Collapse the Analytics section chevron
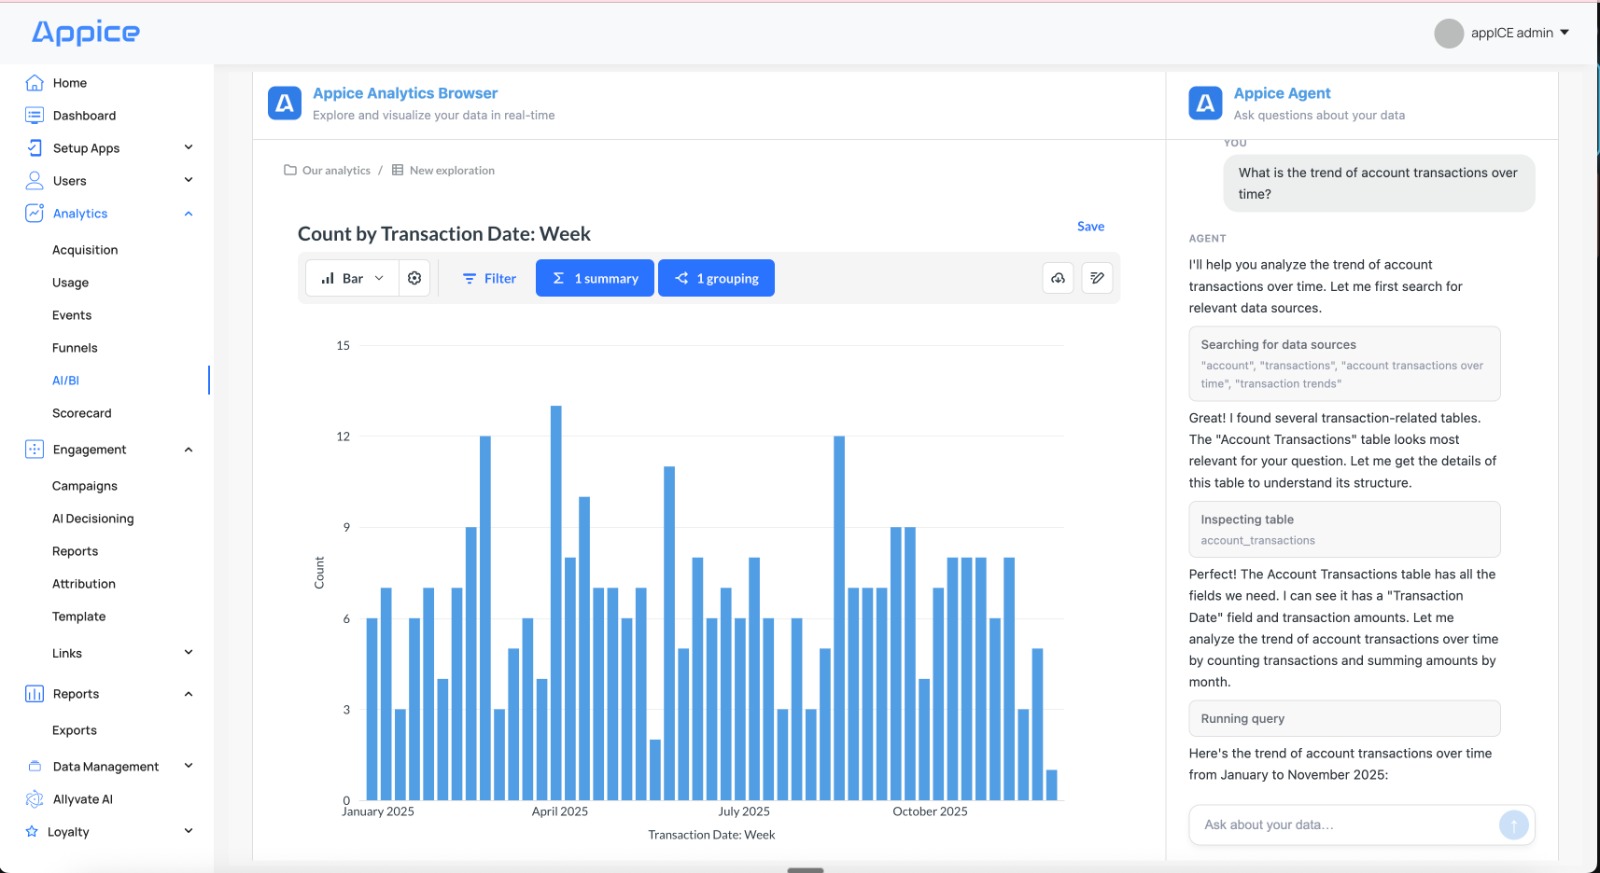This screenshot has height=873, width=1600. [x=188, y=213]
